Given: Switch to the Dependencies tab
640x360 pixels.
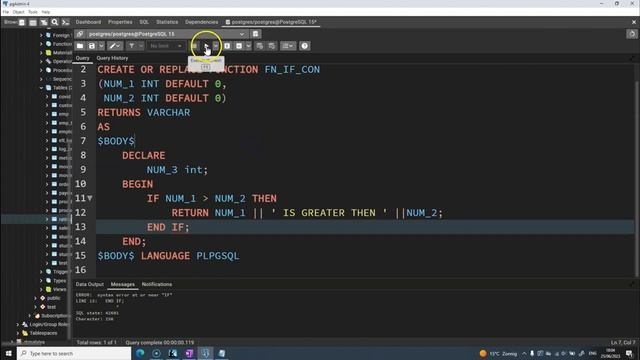Looking at the screenshot, I should 202,22.
